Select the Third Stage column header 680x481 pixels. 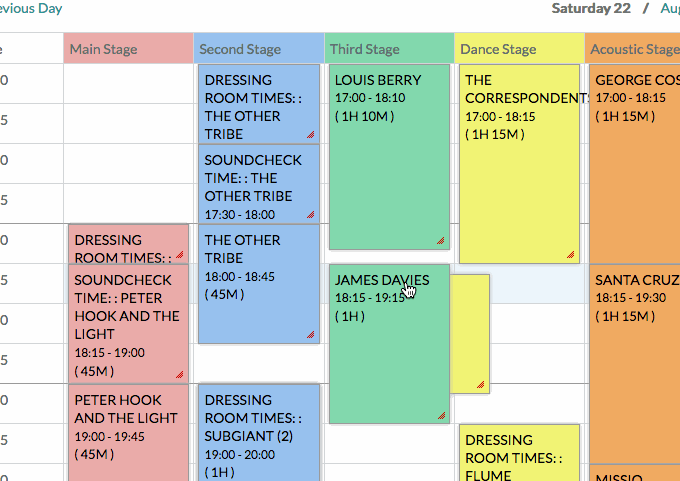pos(388,49)
